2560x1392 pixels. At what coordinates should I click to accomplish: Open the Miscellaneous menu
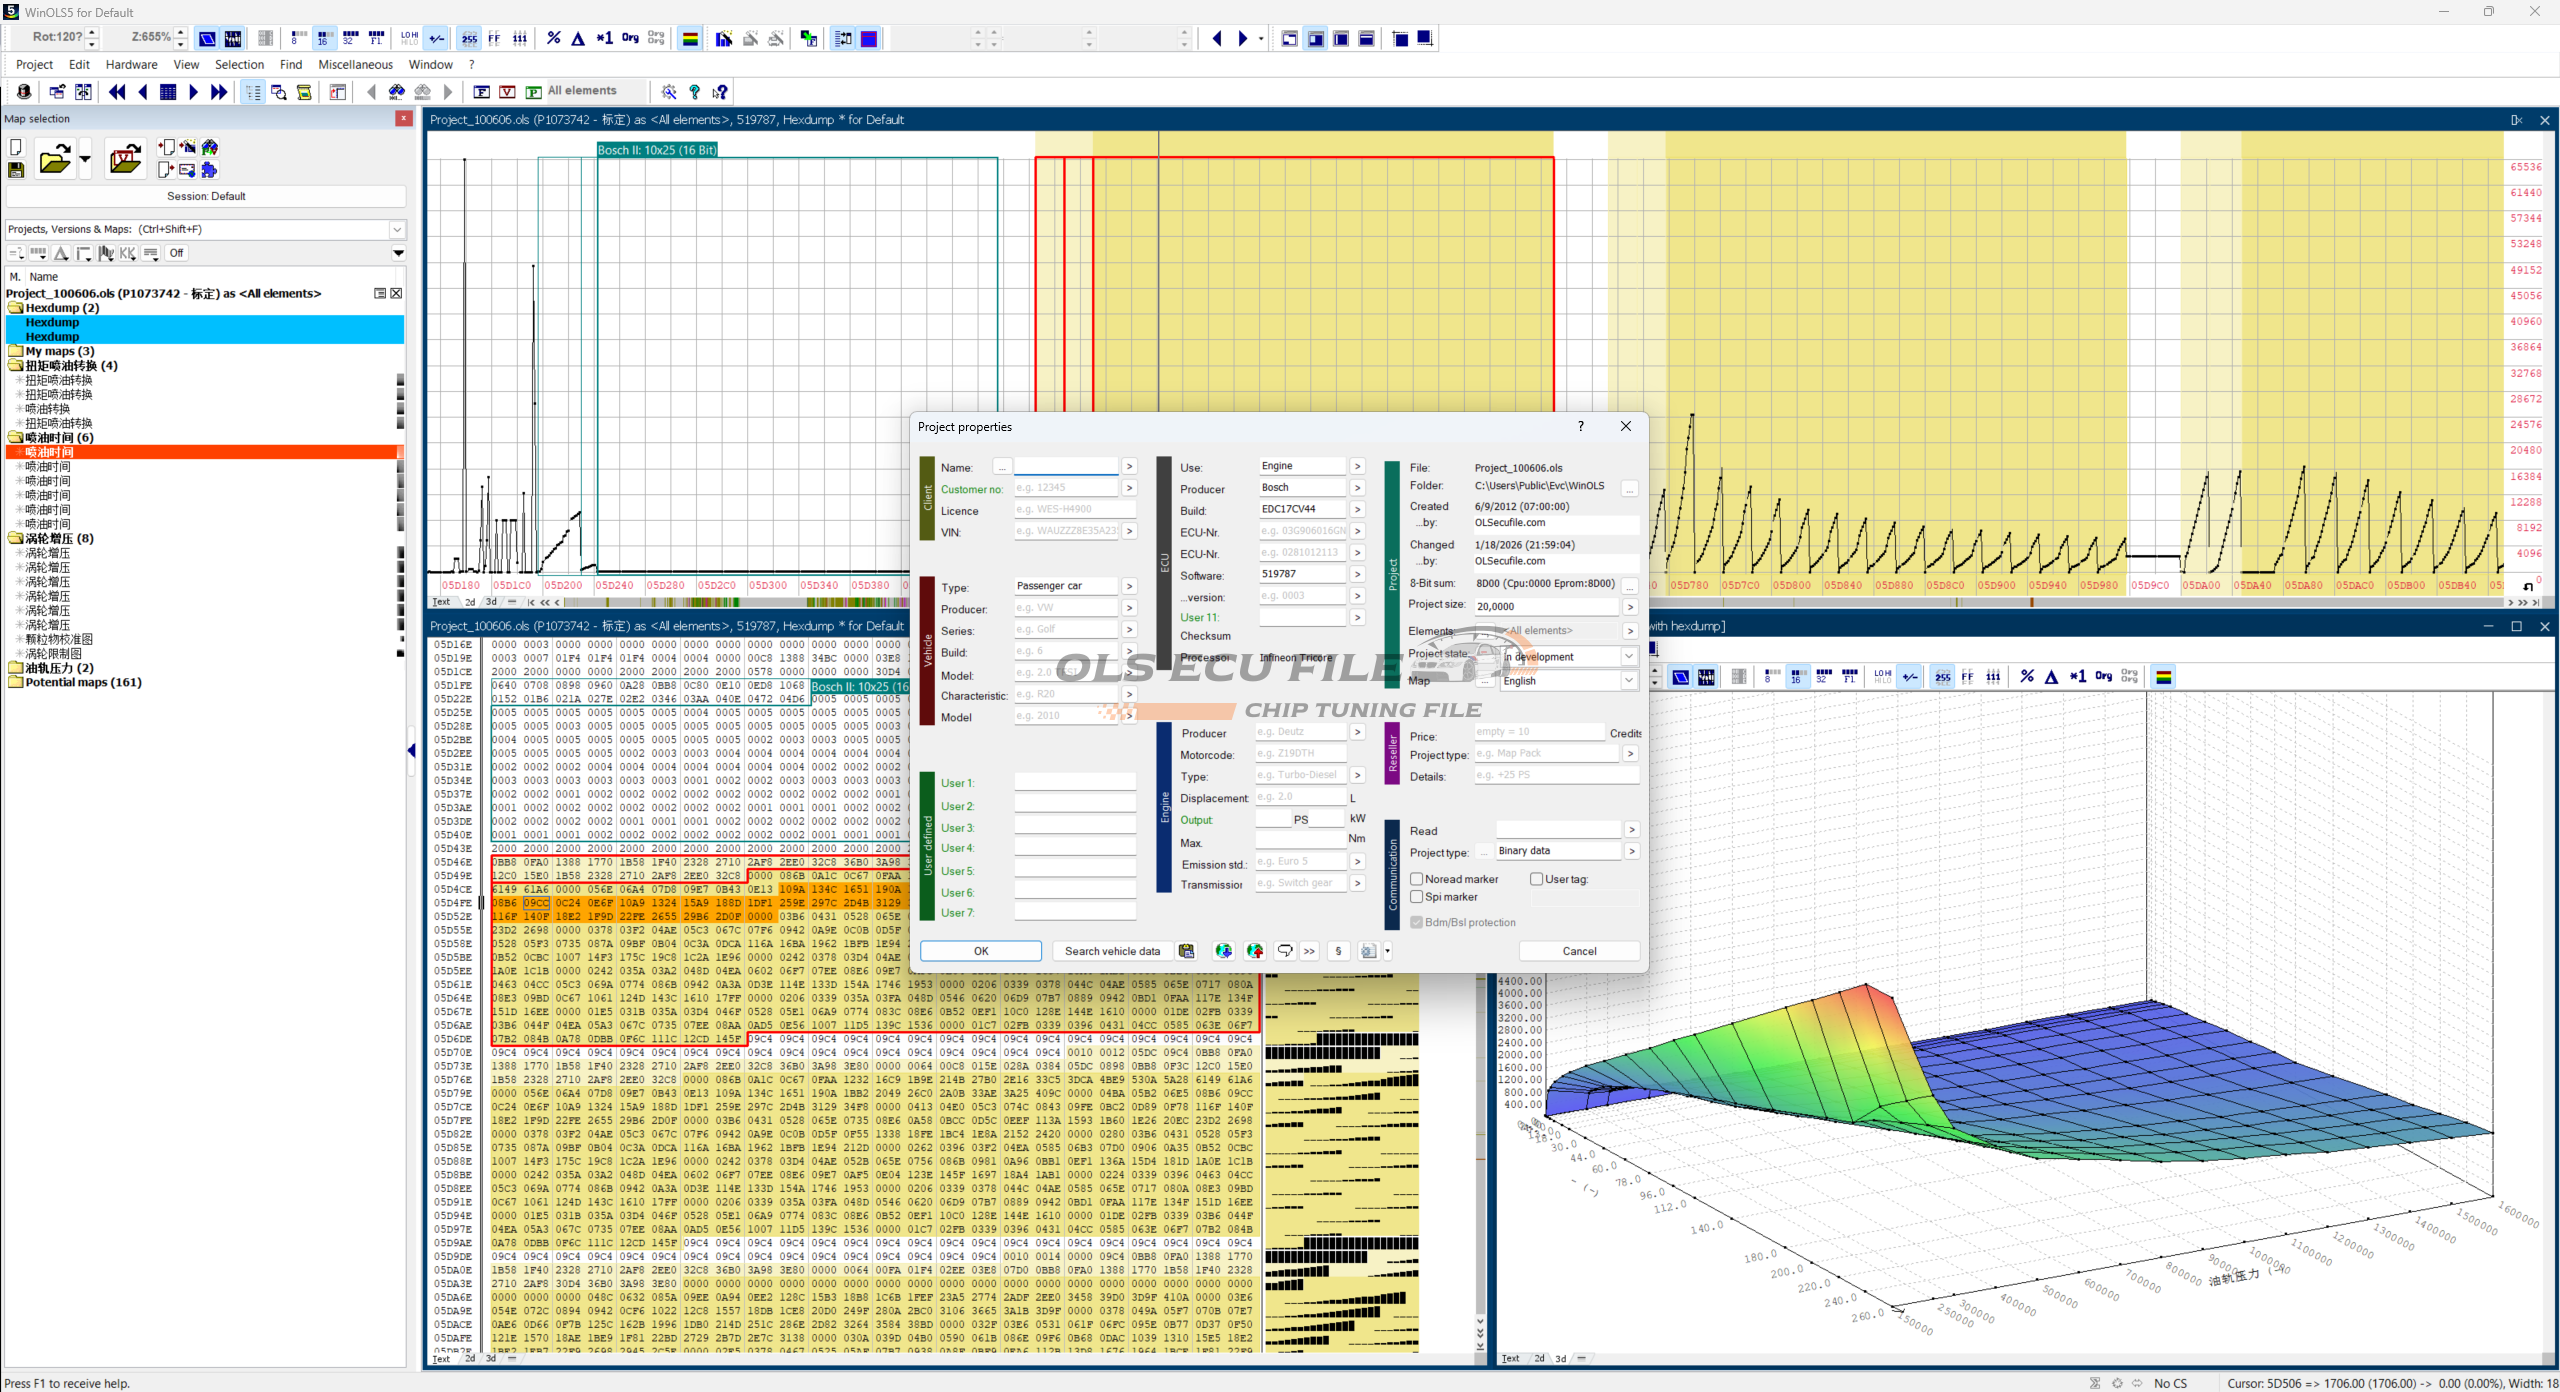click(x=355, y=65)
